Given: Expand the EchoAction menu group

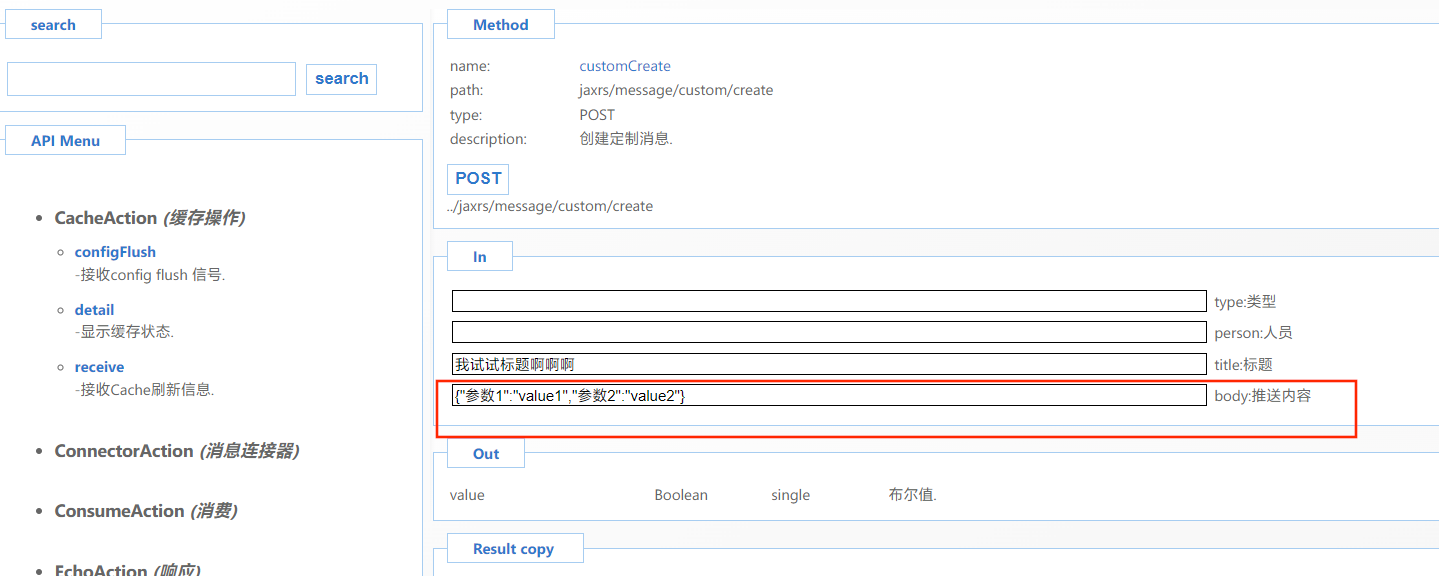Looking at the screenshot, I should (128, 570).
